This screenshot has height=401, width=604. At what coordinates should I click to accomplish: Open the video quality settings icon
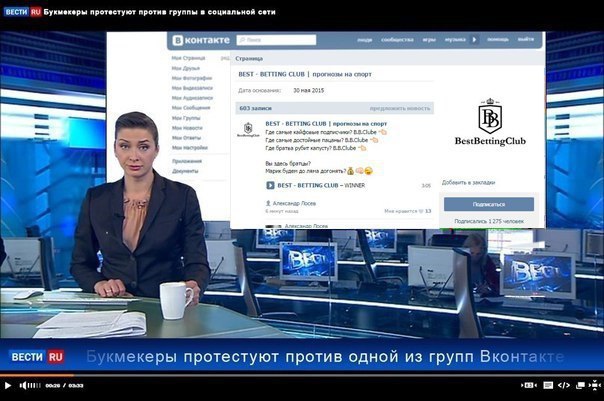(x=529, y=385)
